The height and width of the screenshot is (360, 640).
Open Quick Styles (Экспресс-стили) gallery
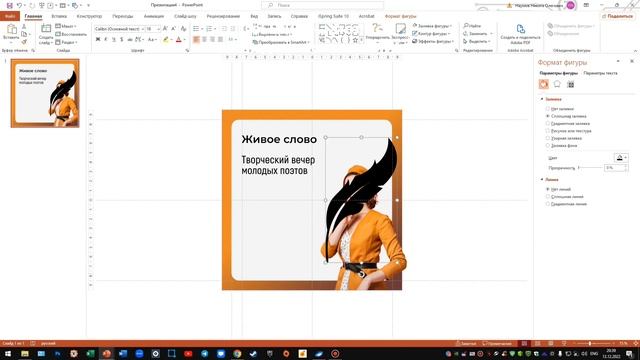click(400, 33)
